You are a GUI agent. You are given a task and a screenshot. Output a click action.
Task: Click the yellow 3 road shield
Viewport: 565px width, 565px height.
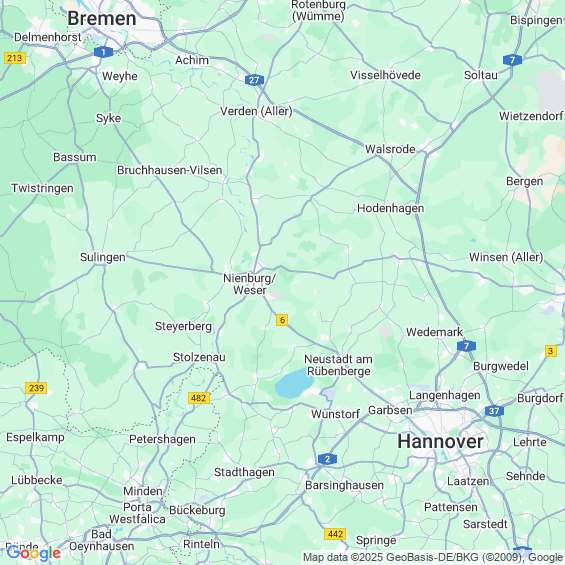tap(551, 351)
